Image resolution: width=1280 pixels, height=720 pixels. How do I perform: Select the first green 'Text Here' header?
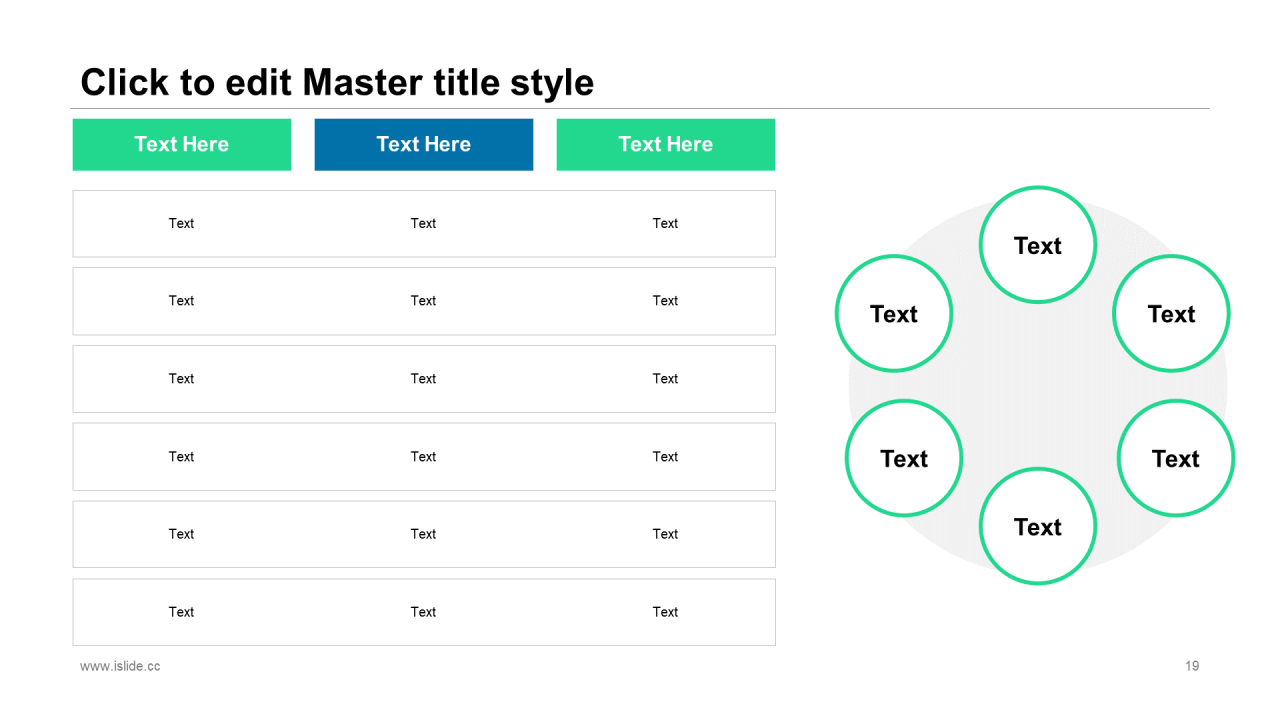coord(182,144)
